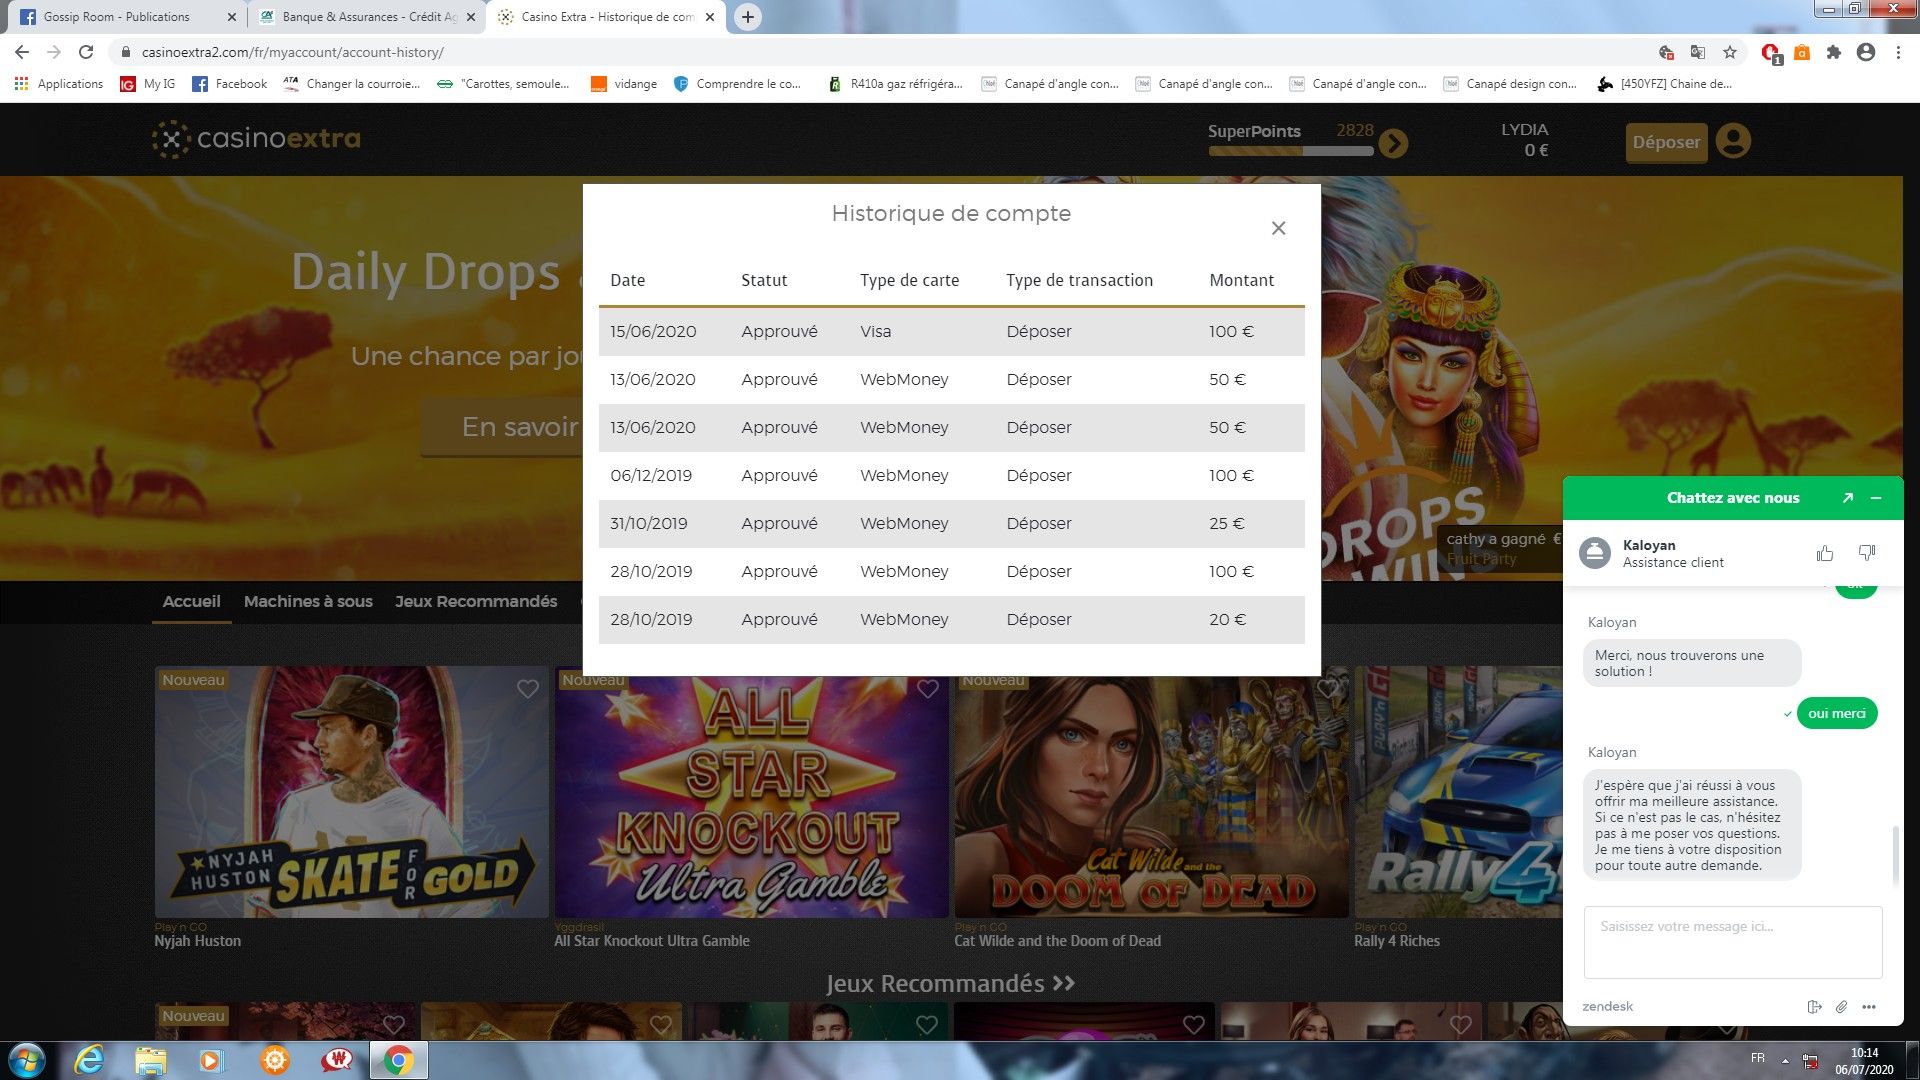Screen dimensions: 1920x1080
Task: Open Nyjah Huston Skate for Gold thumbnail
Action: (x=351, y=792)
